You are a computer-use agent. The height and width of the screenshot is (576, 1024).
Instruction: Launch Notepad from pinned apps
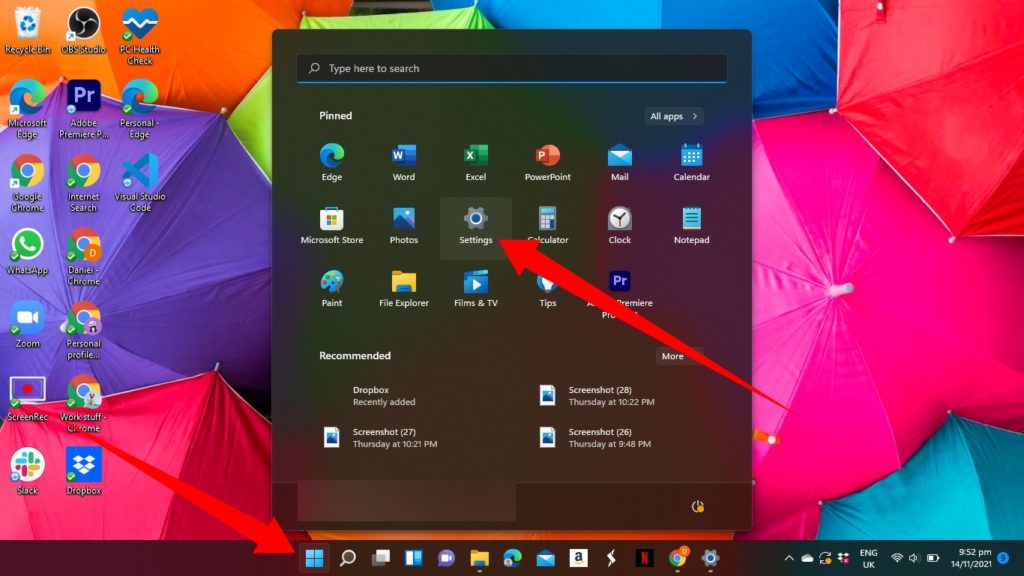(691, 225)
